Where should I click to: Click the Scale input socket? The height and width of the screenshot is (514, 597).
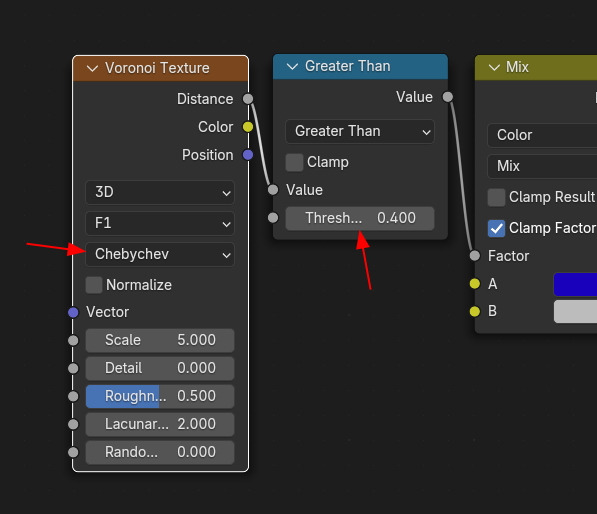click(73, 340)
